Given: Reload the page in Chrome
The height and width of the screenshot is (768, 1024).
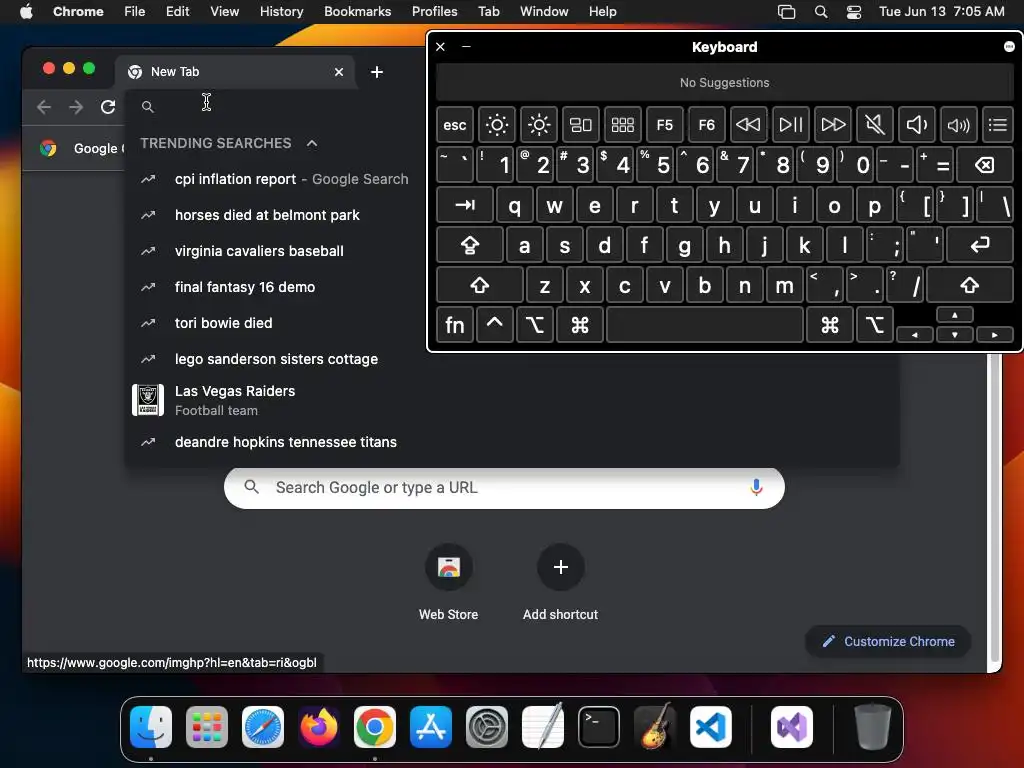Looking at the screenshot, I should (x=108, y=106).
